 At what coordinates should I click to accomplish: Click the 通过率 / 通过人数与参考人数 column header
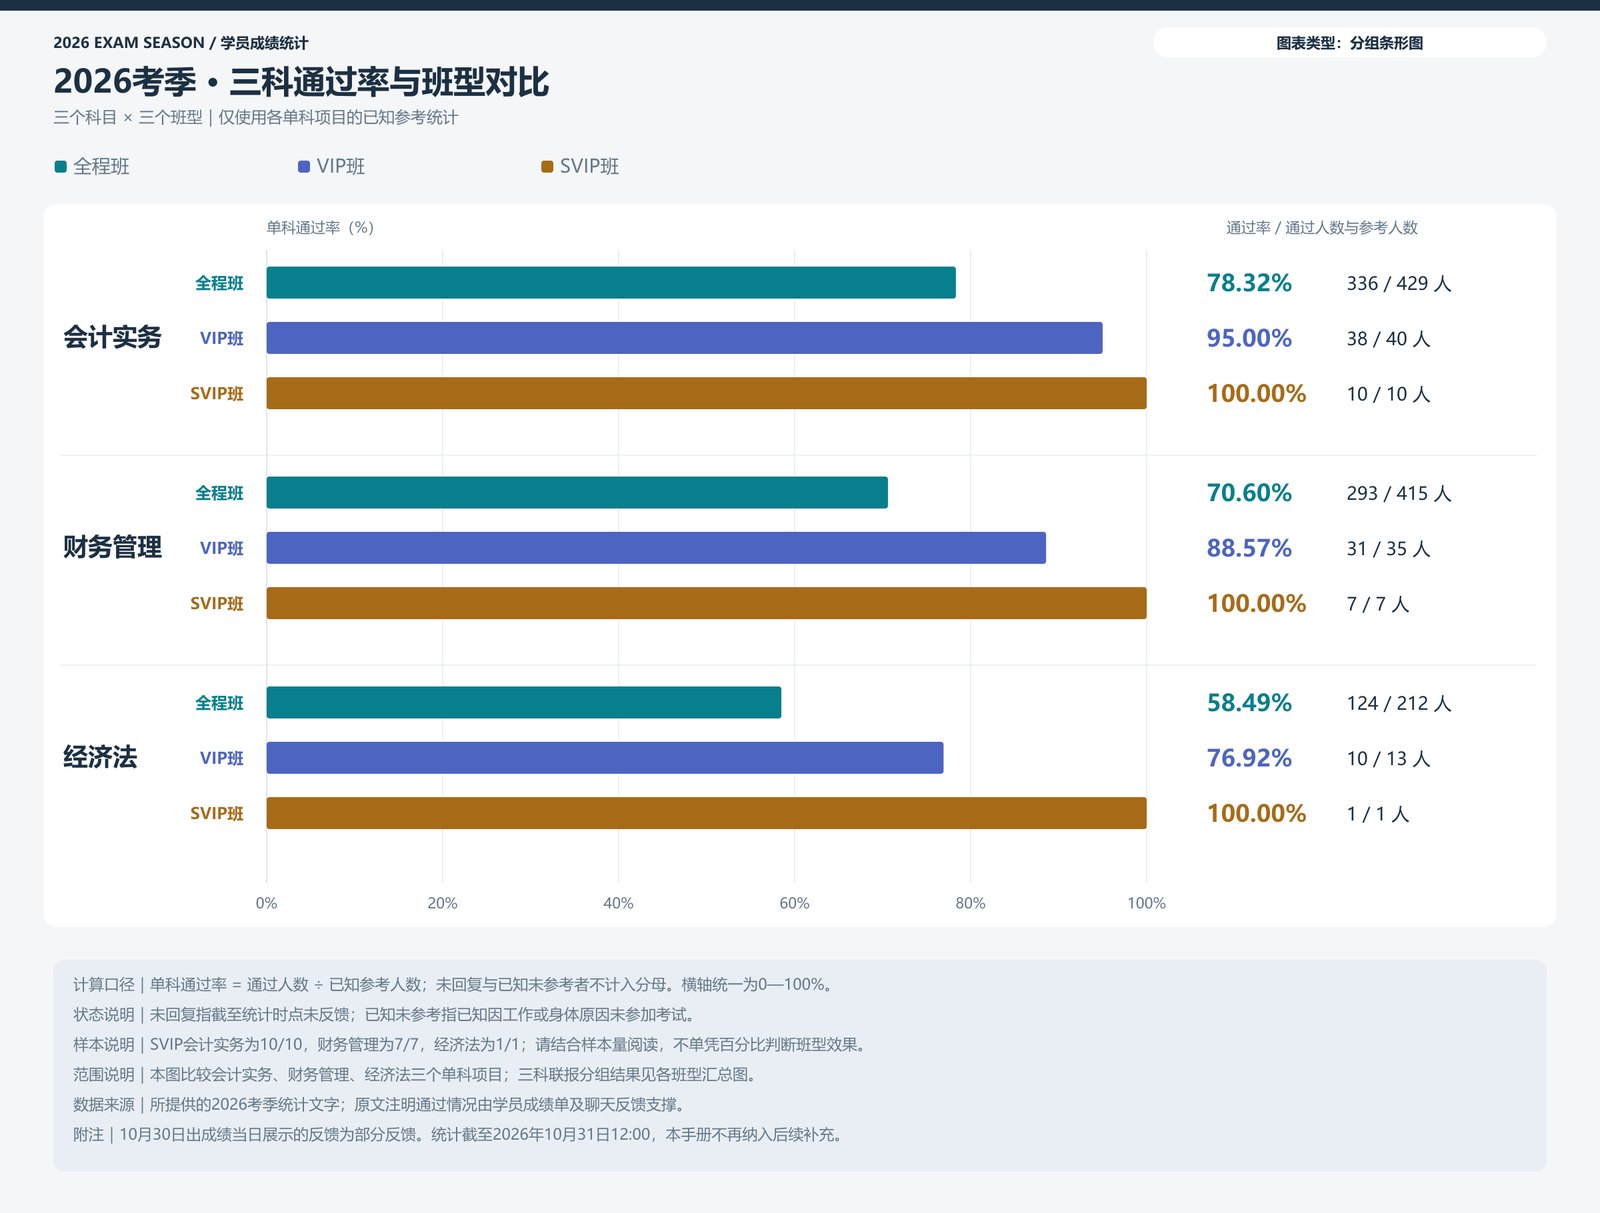tap(1322, 228)
